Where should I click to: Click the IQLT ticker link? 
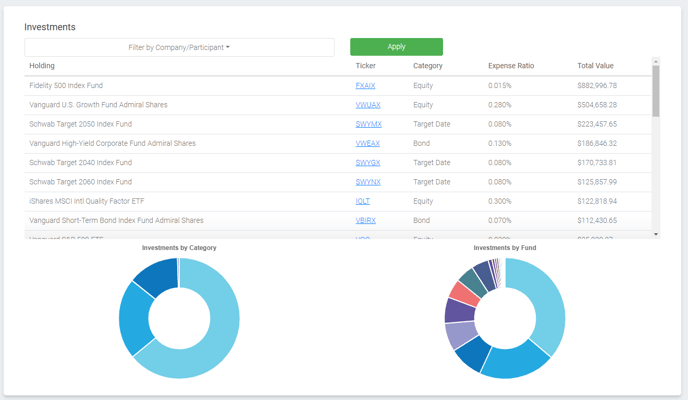pyautogui.click(x=362, y=201)
